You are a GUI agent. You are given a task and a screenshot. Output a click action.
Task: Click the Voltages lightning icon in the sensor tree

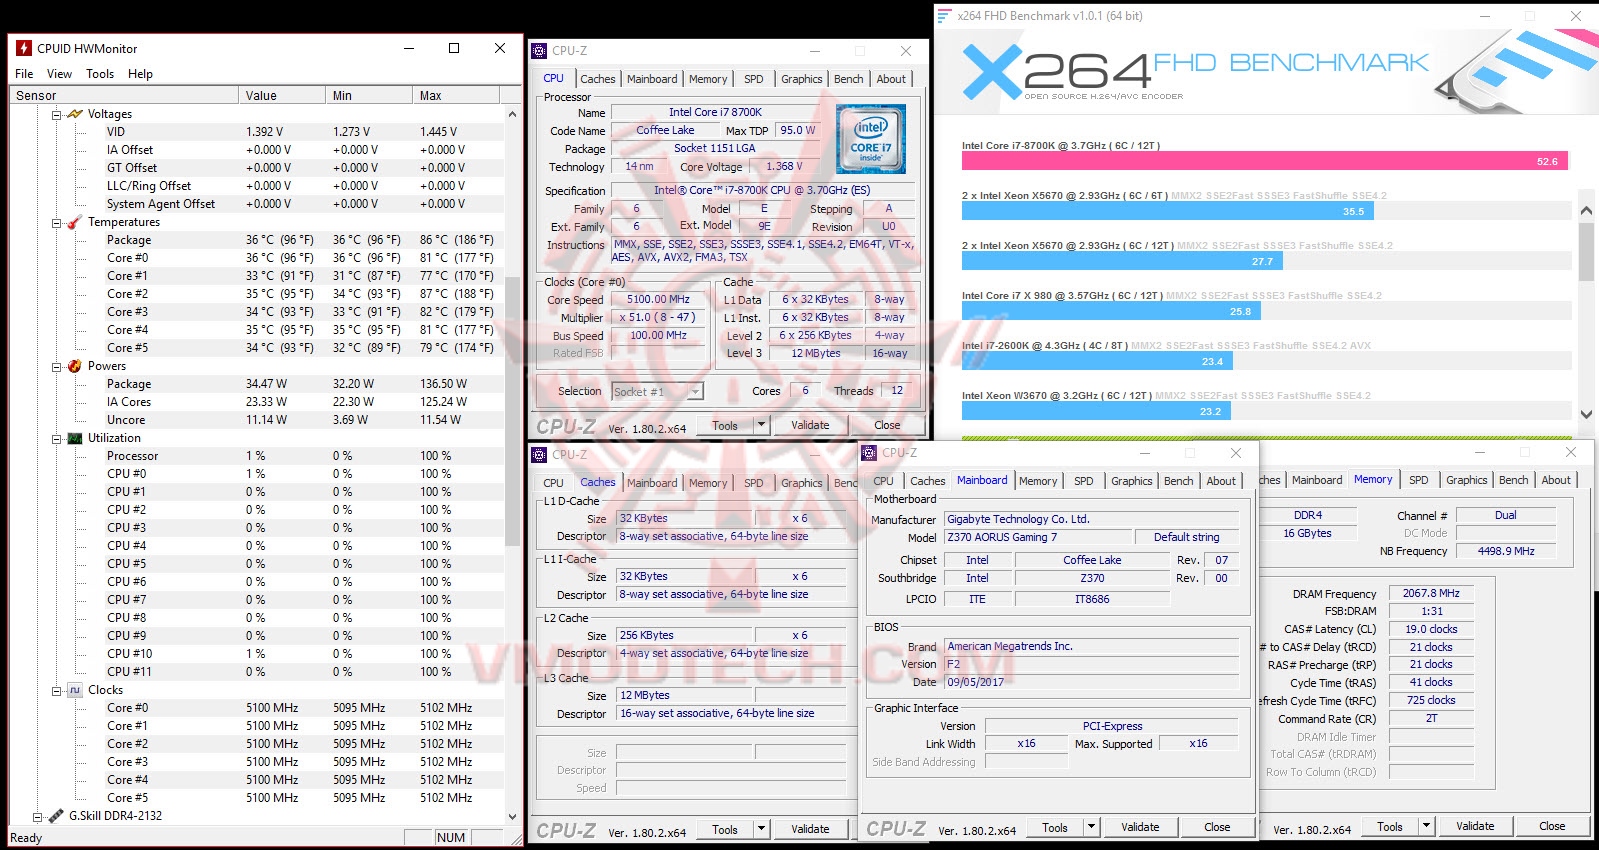coord(75,114)
